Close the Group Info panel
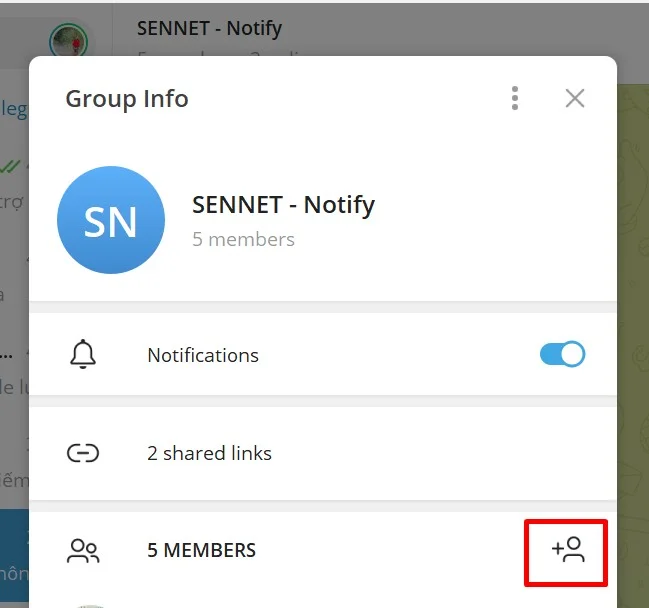This screenshot has width=649, height=608. click(x=574, y=98)
